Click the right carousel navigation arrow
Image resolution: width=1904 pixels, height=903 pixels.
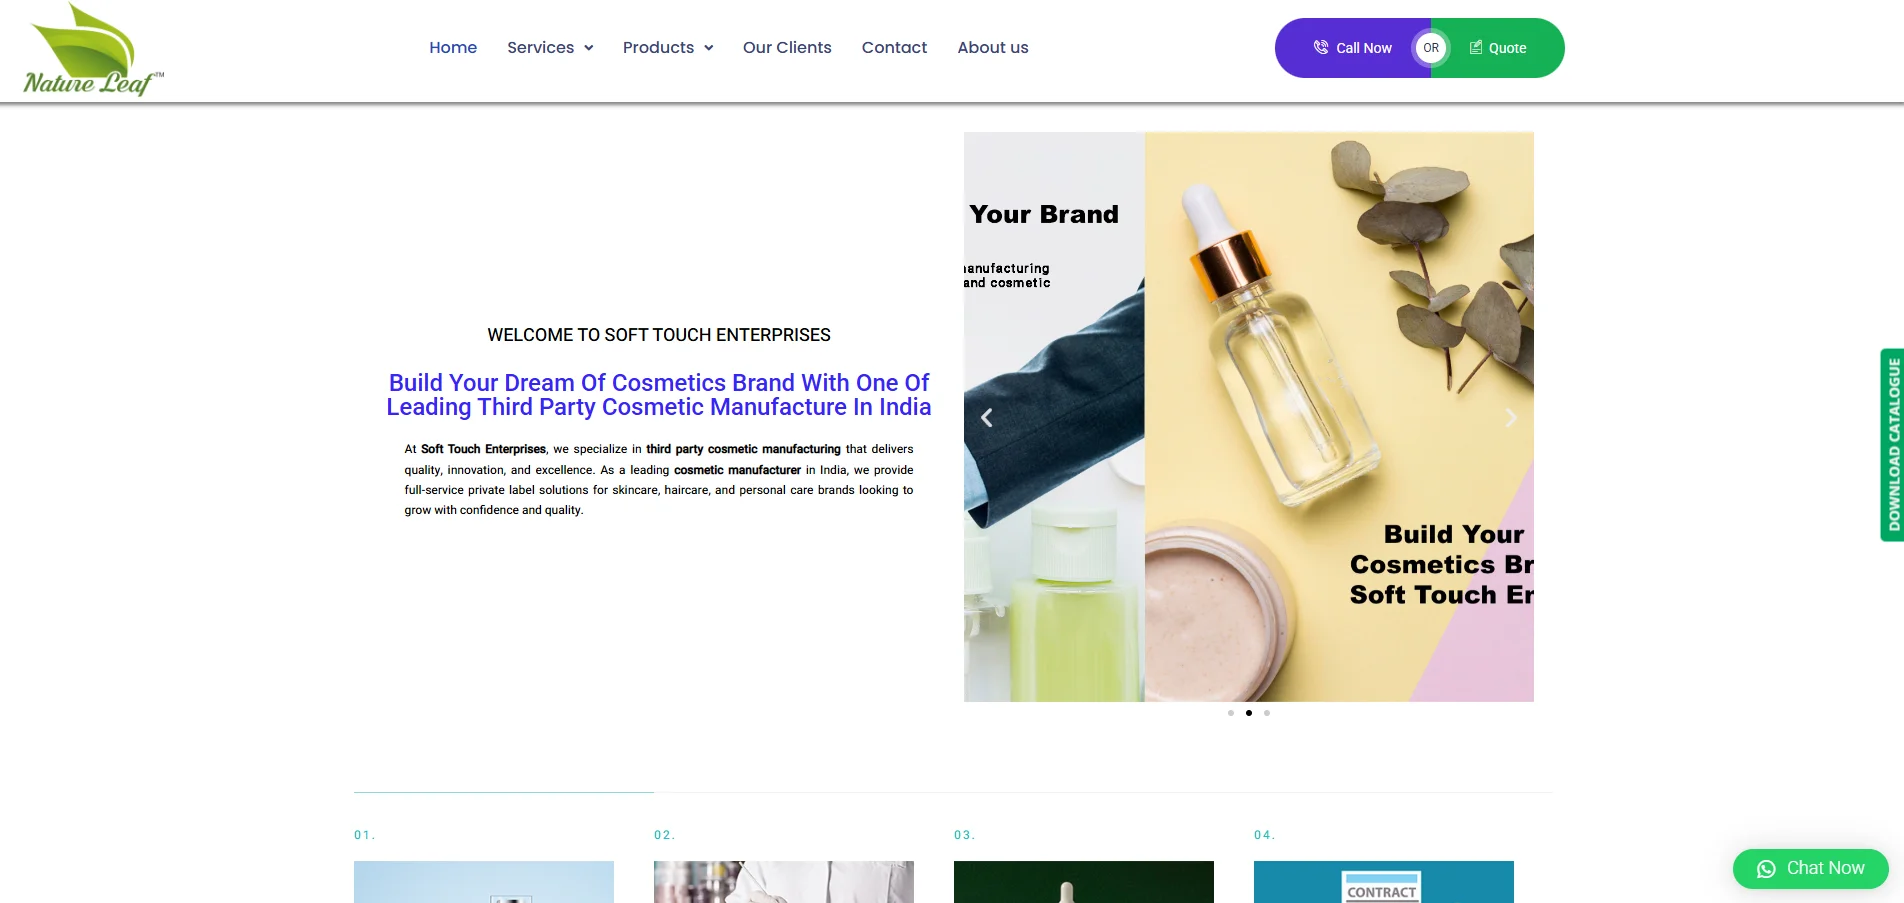coord(1511,418)
